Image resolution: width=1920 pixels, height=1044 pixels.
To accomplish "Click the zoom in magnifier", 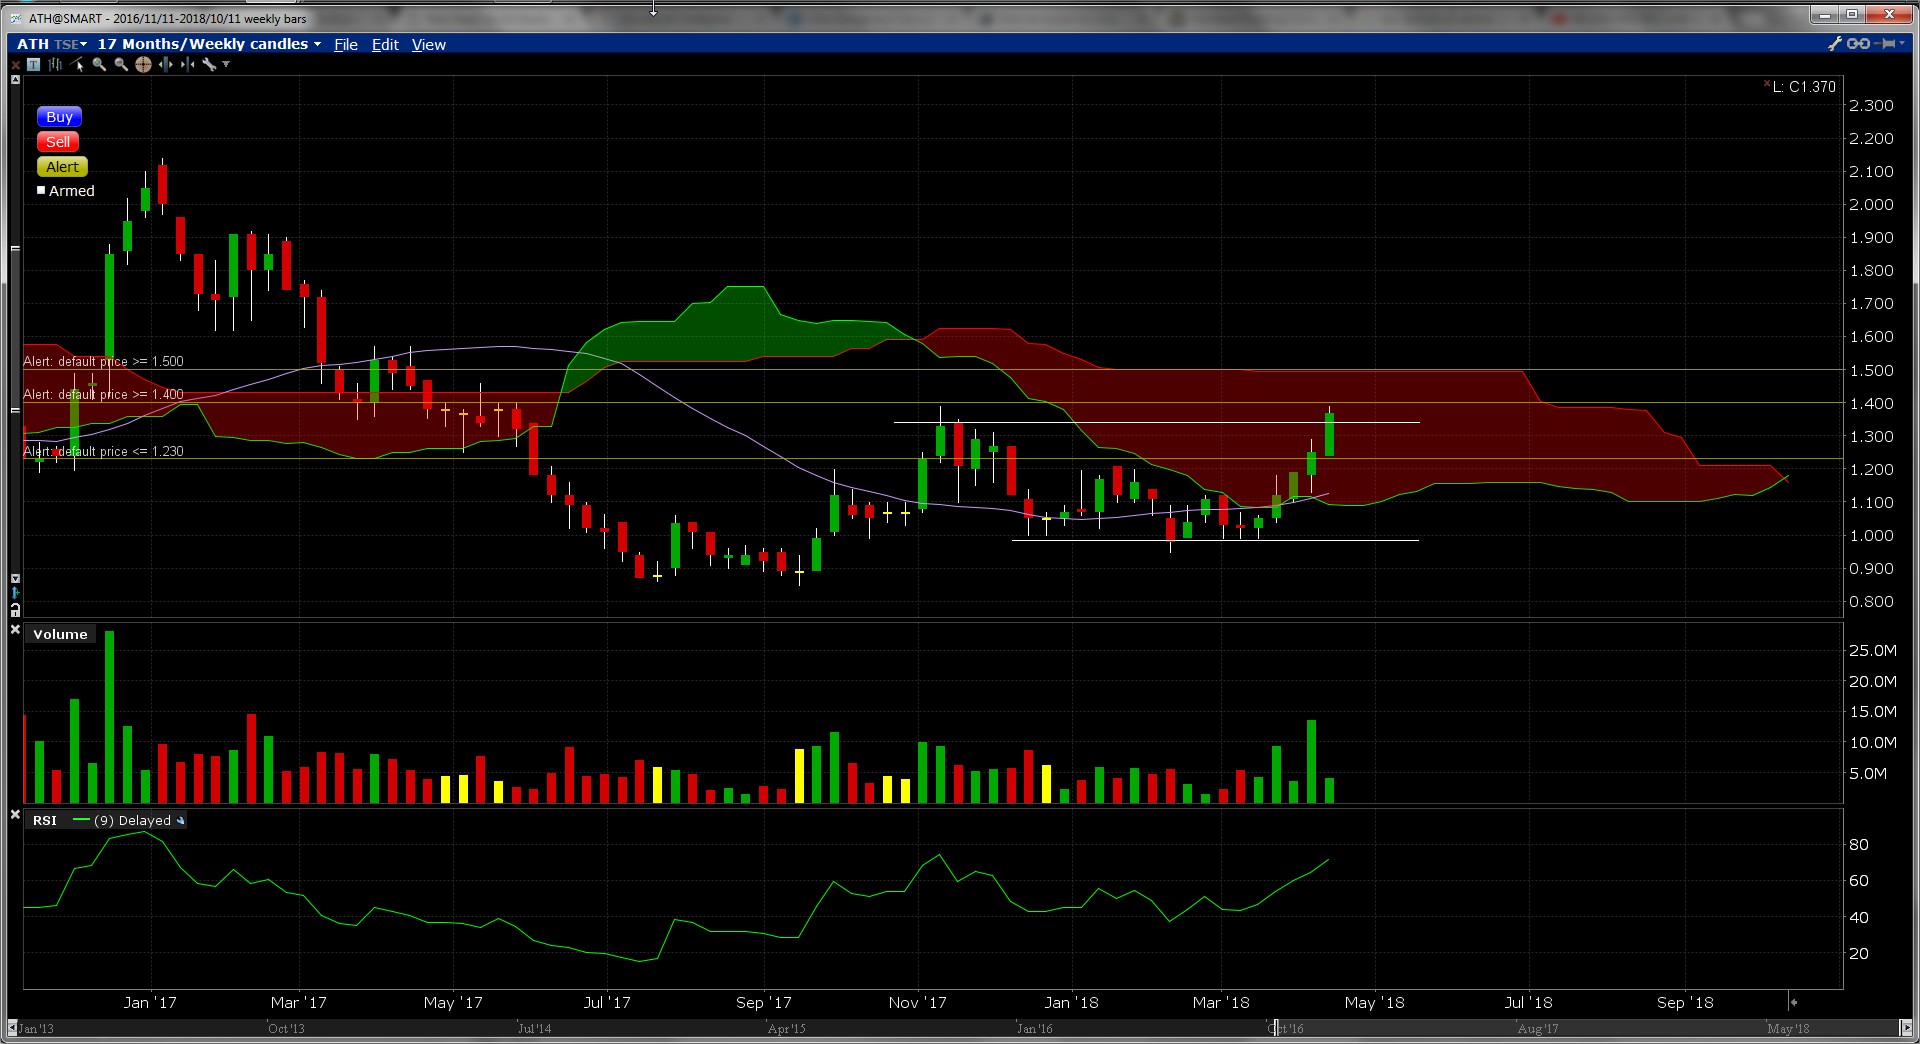I will tap(99, 64).
